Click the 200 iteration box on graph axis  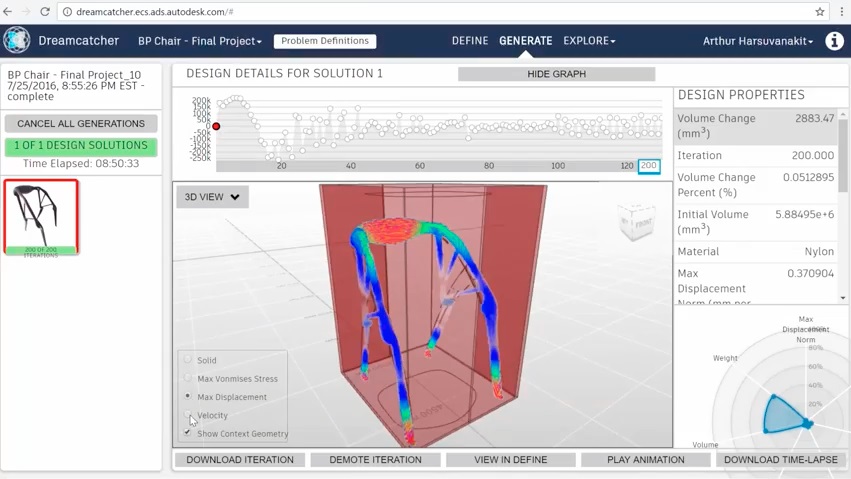click(649, 166)
